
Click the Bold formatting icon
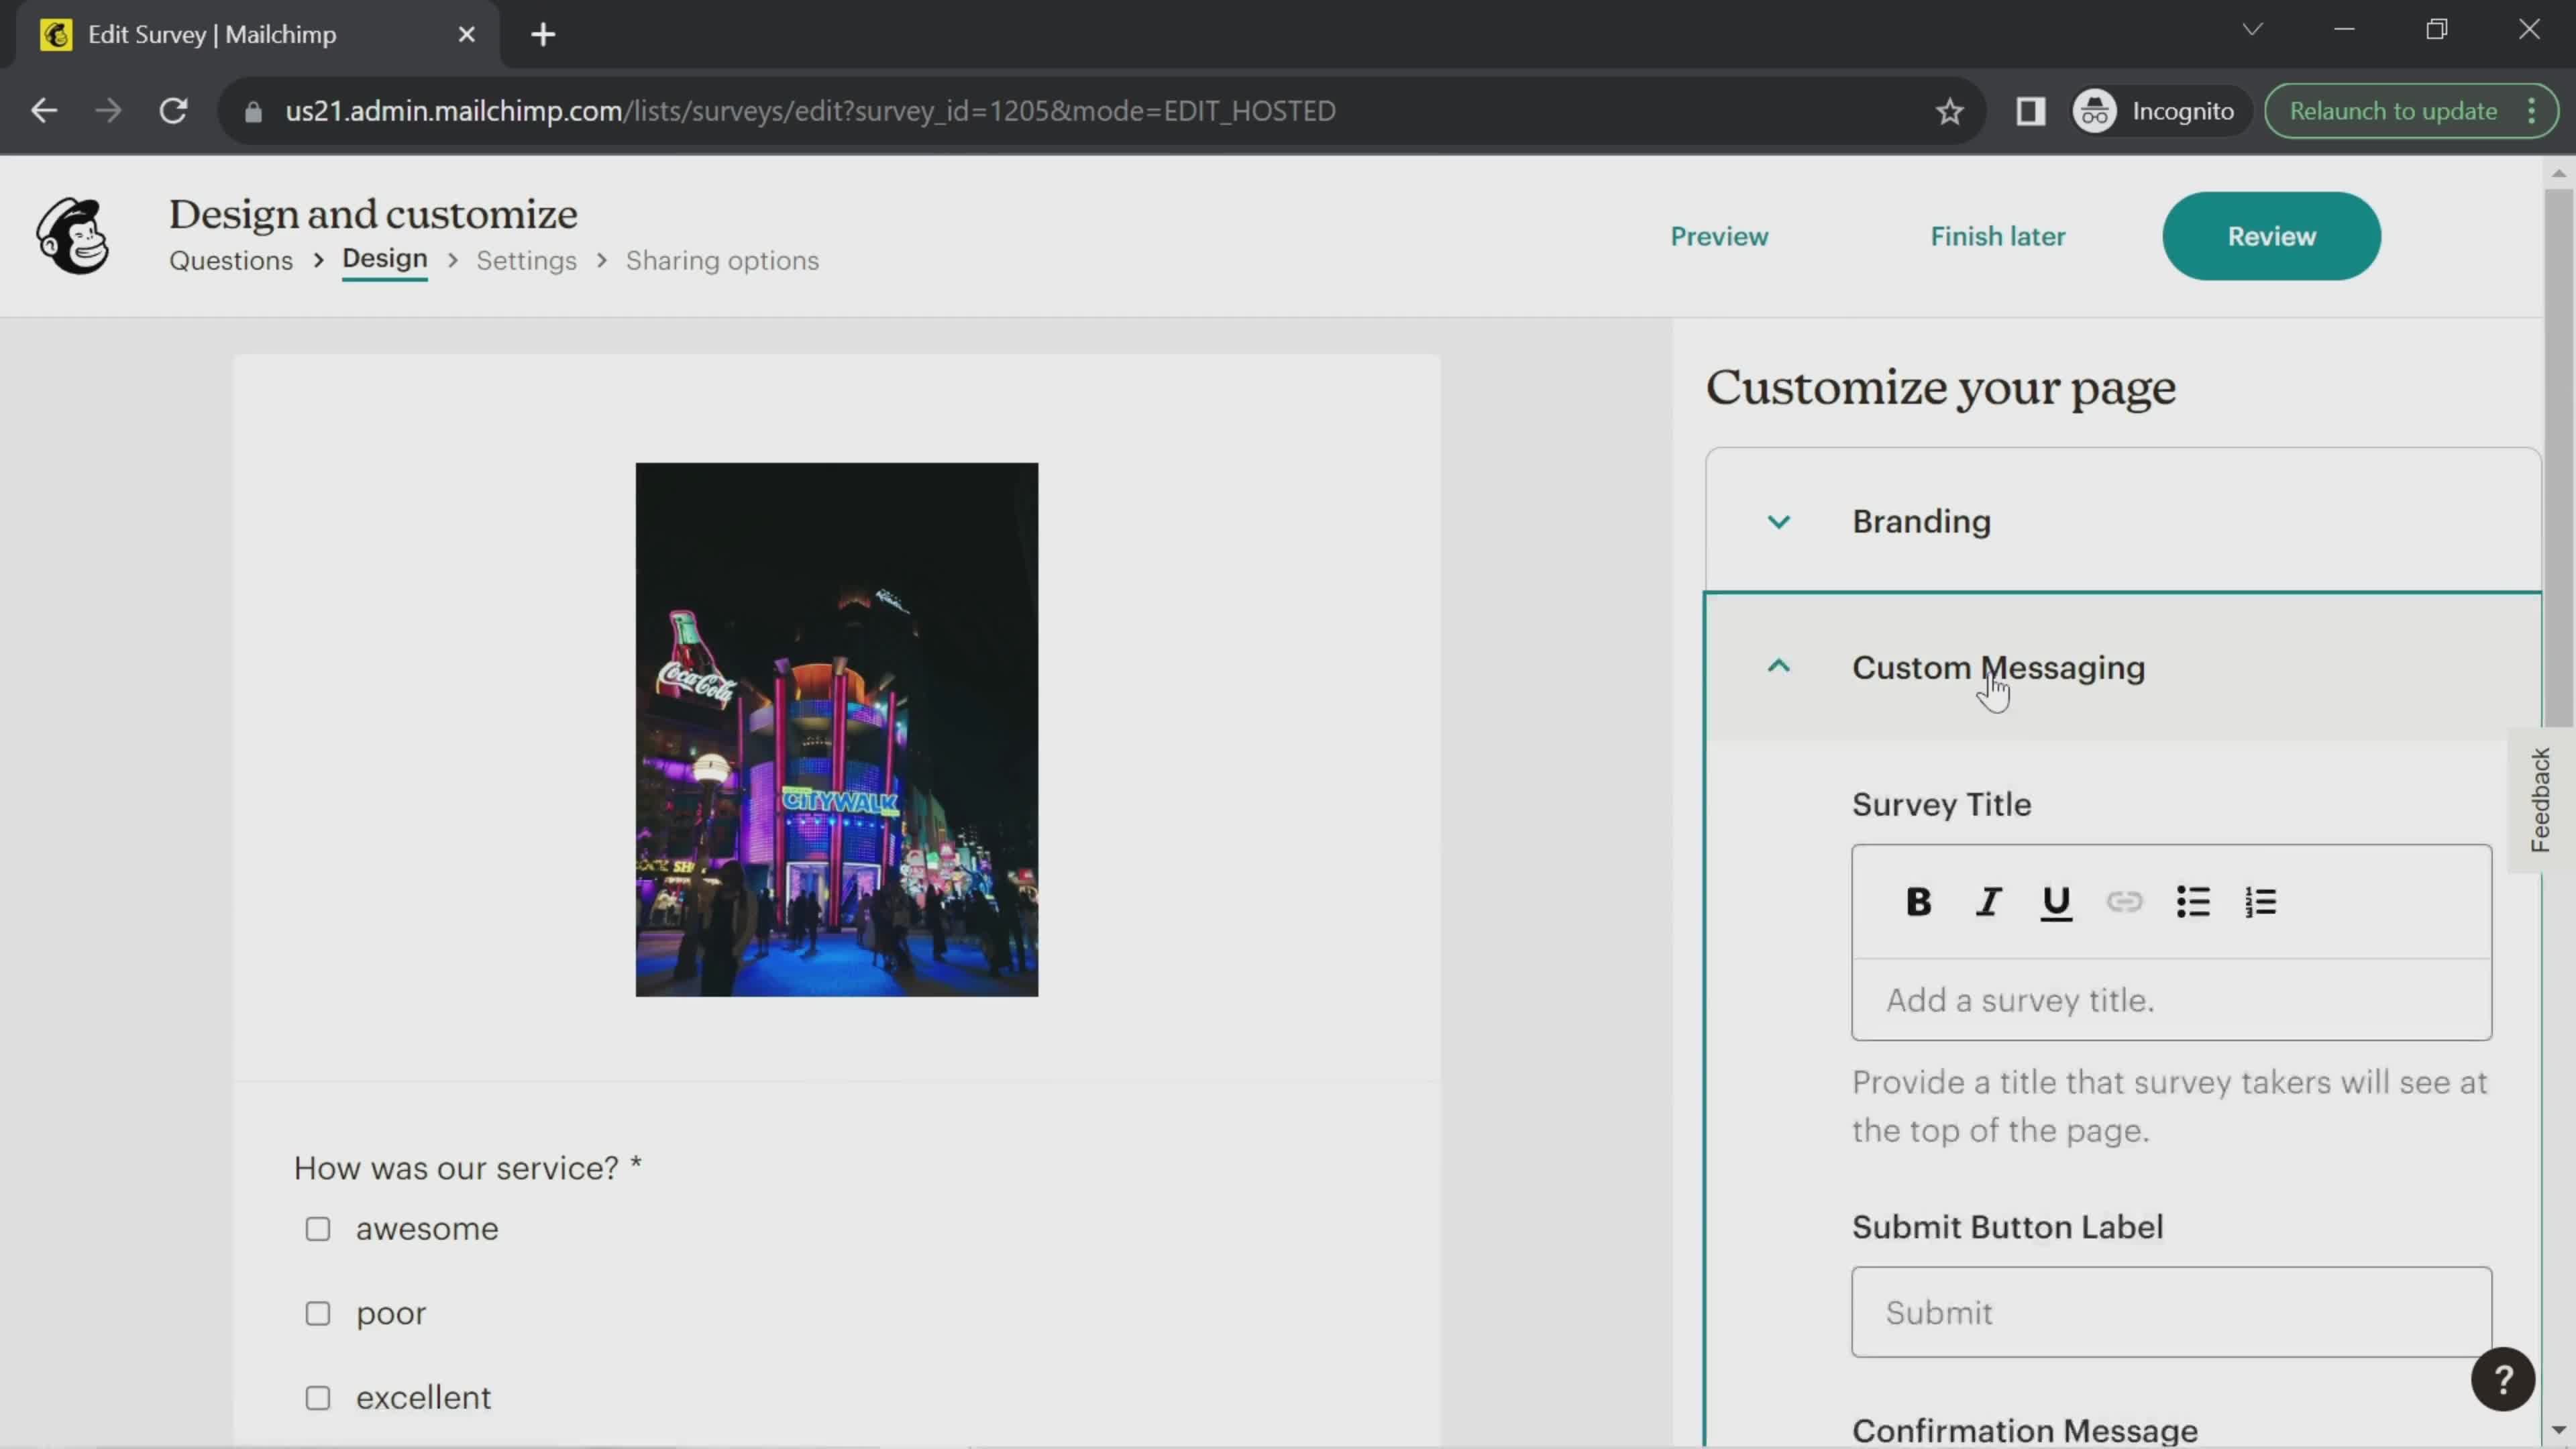click(x=1920, y=902)
